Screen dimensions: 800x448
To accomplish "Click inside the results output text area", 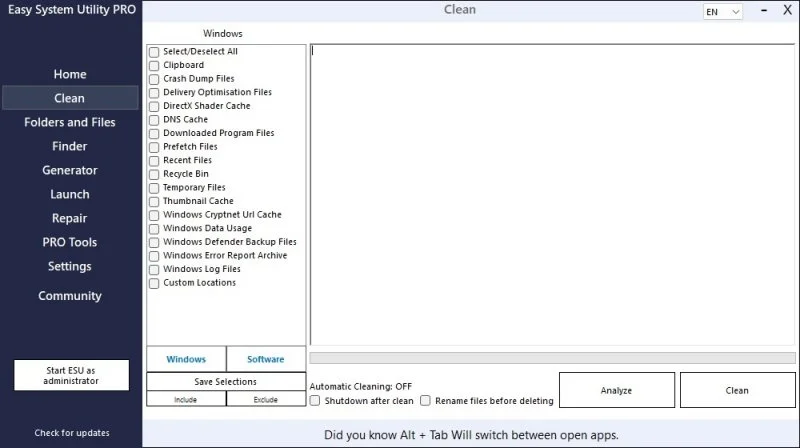I will coord(553,194).
